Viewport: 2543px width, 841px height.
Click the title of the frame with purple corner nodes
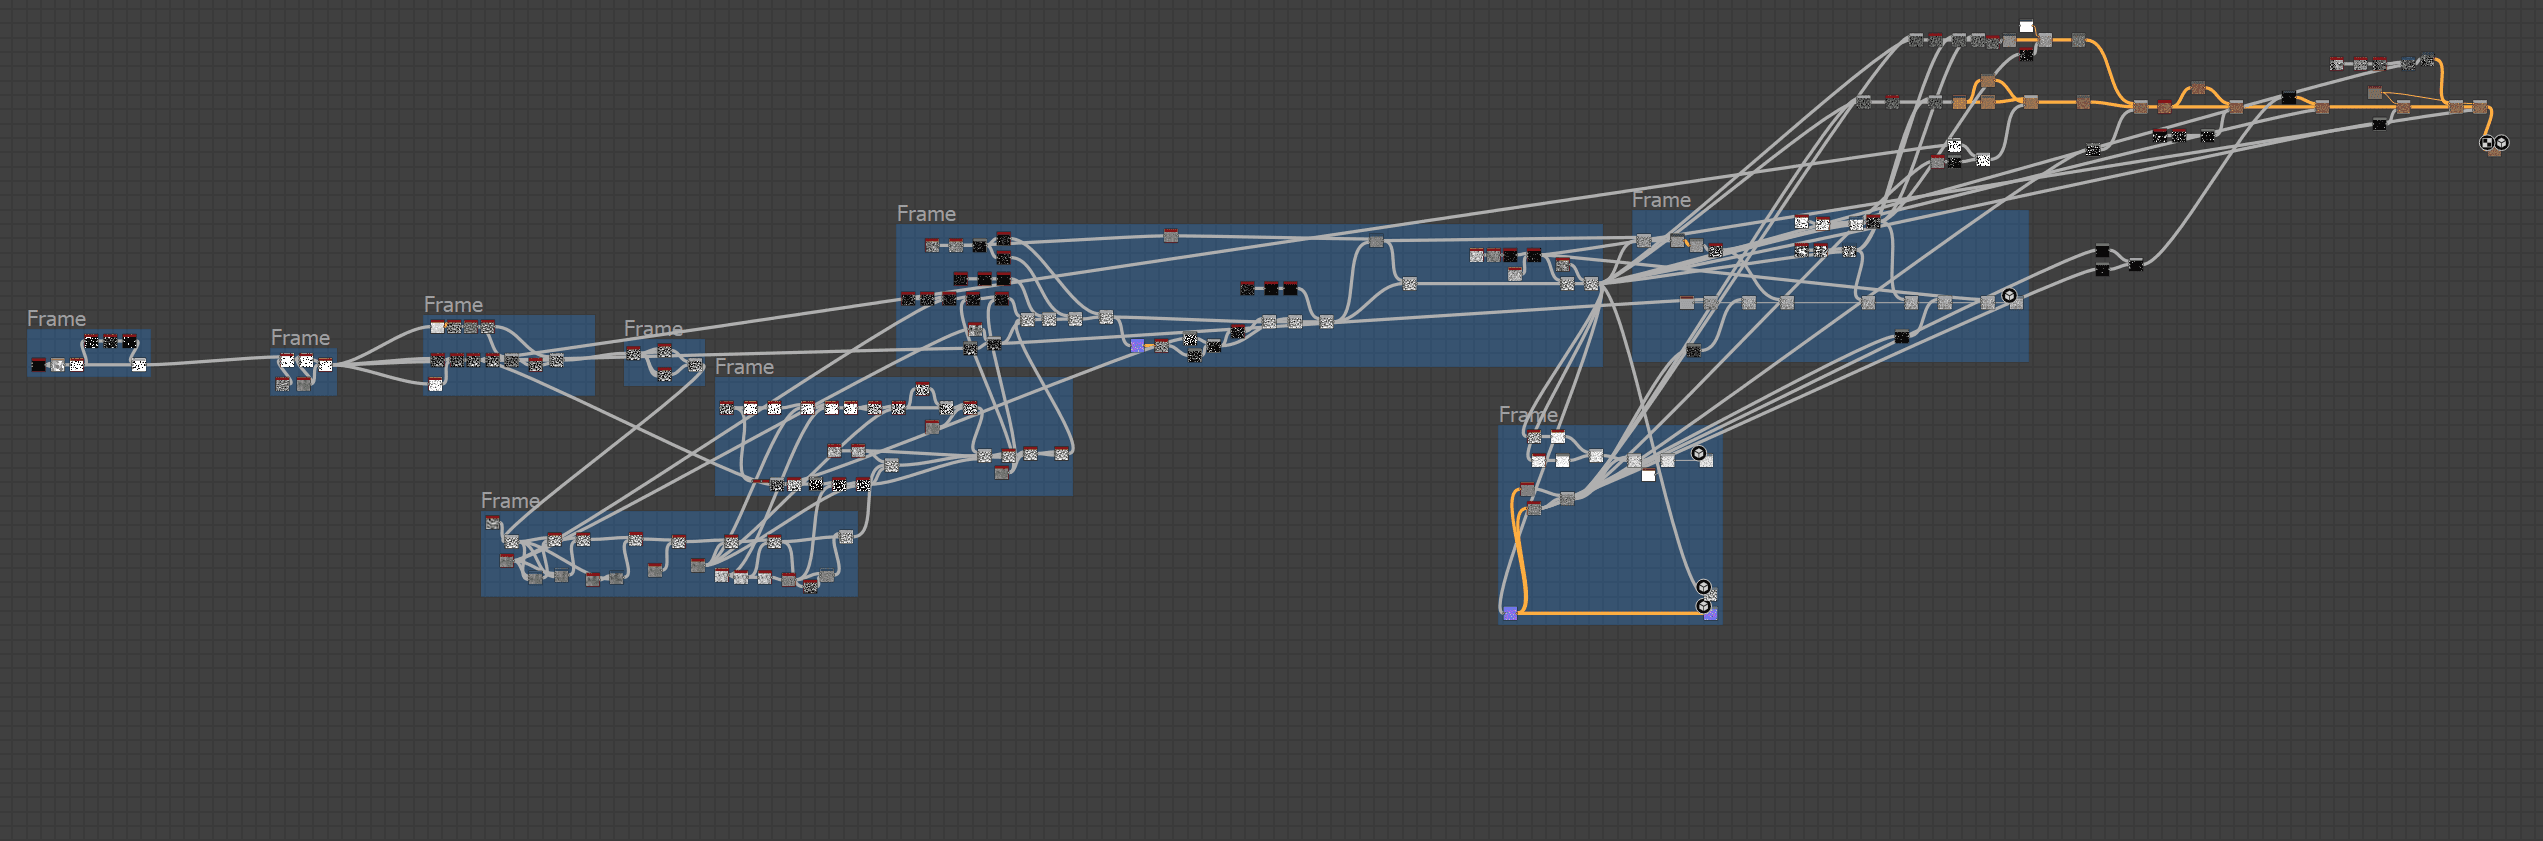click(1527, 414)
